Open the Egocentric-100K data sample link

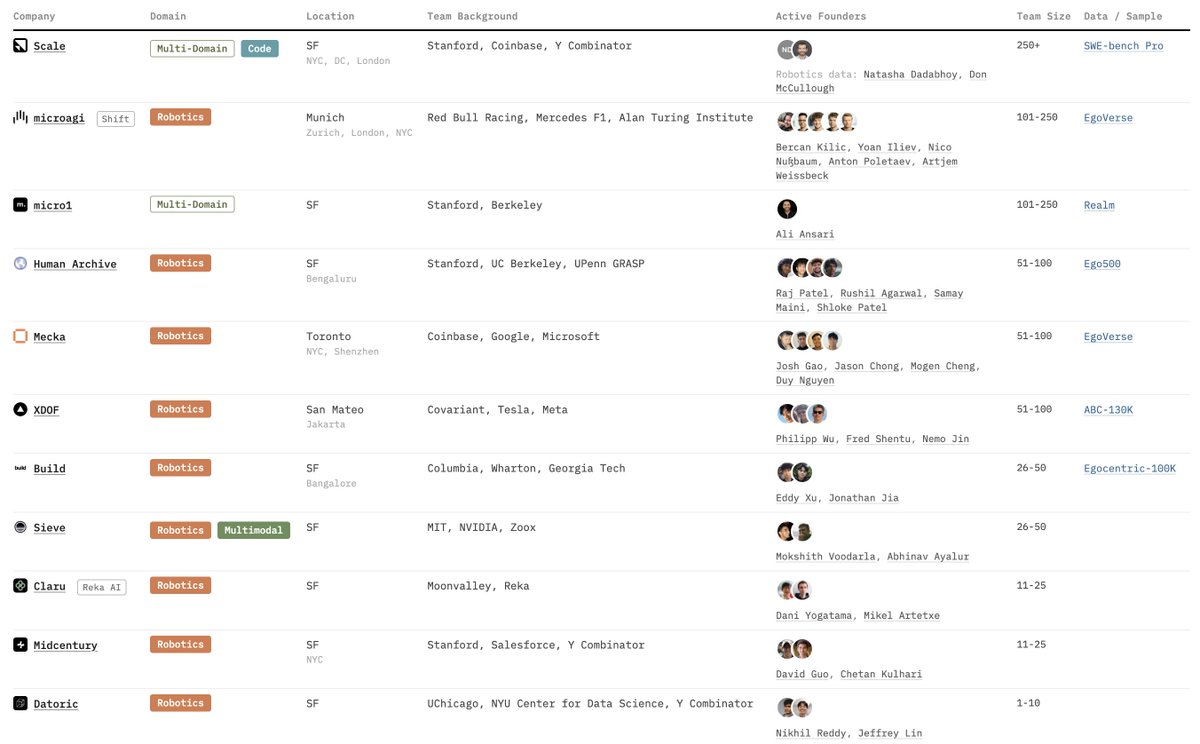tap(1130, 469)
